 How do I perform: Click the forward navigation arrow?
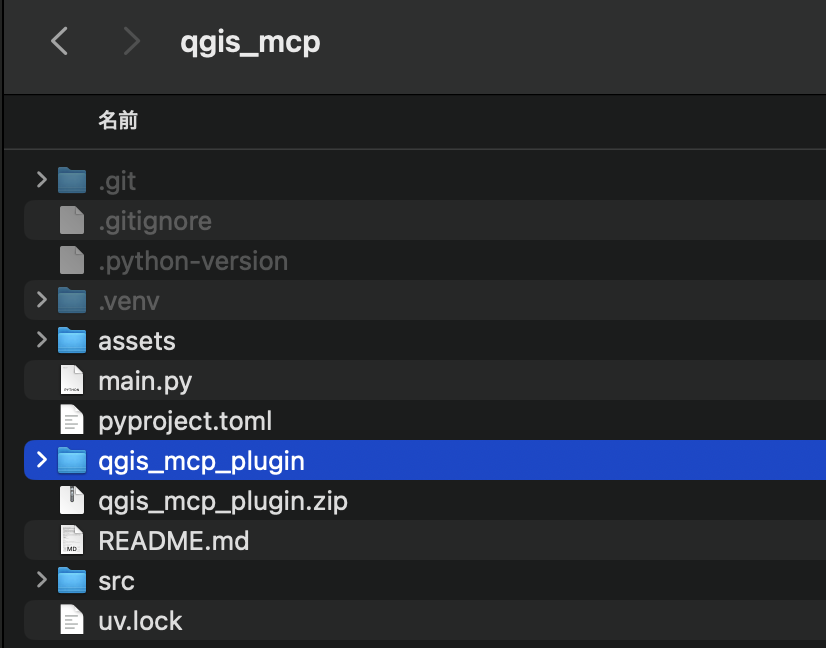[x=131, y=42]
